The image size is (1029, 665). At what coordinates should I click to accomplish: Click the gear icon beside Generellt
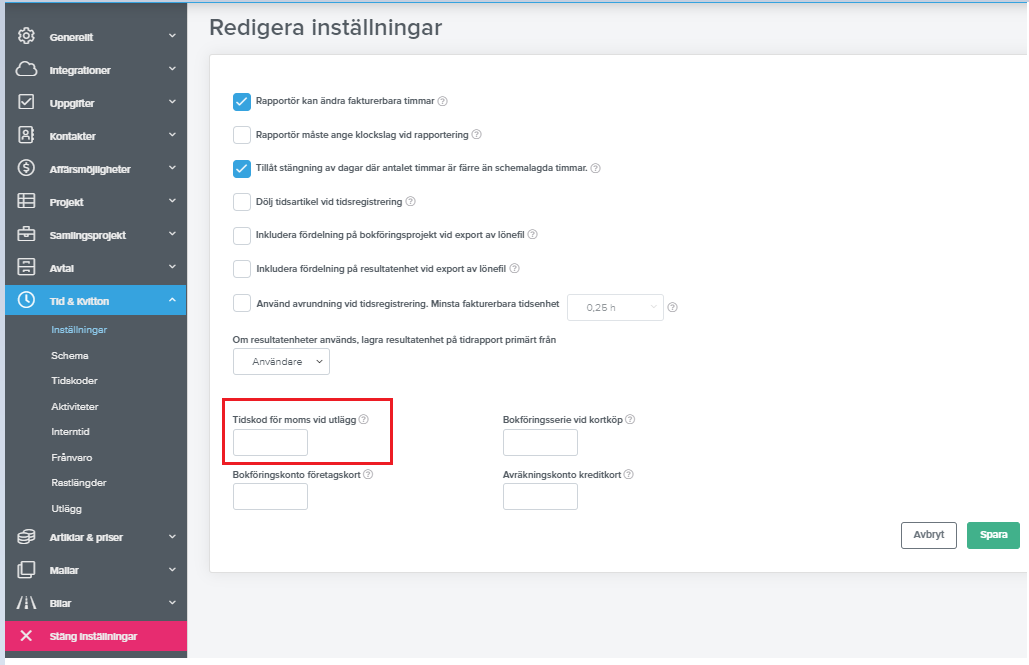point(27,37)
